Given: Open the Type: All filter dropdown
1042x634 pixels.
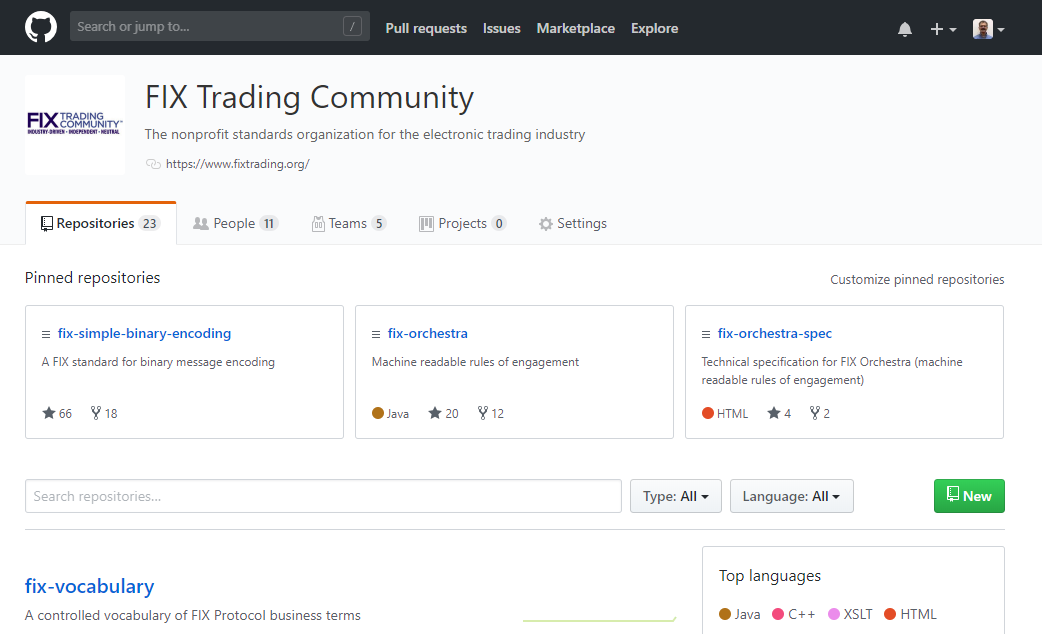Looking at the screenshot, I should click(675, 495).
